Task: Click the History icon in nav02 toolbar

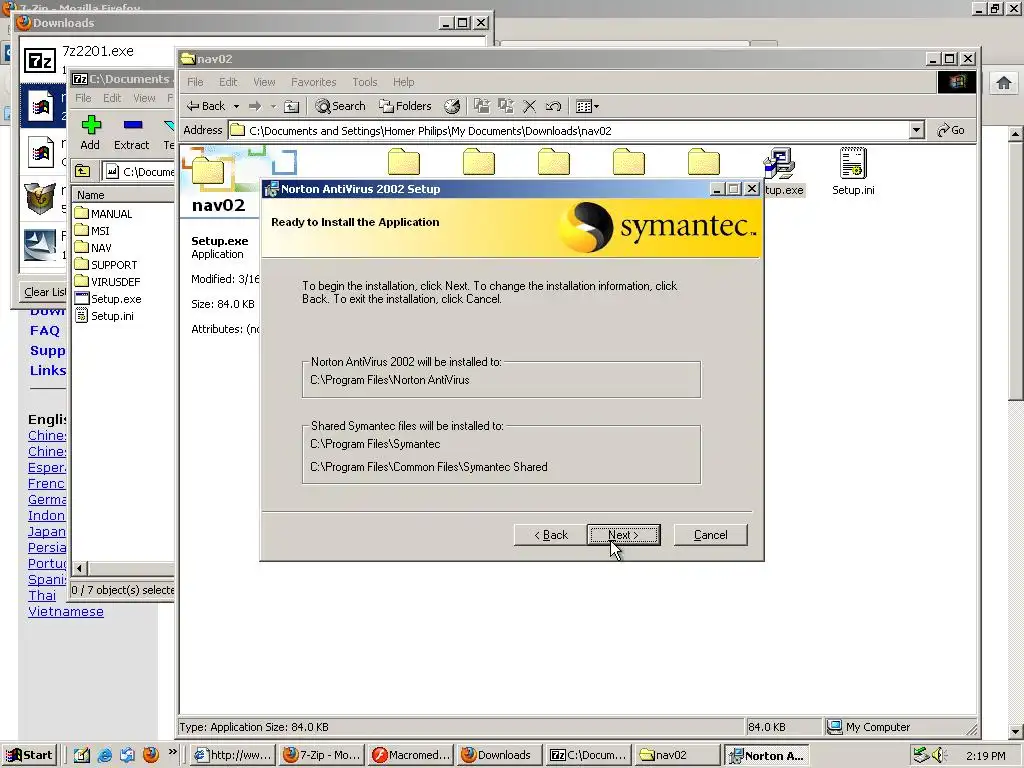Action: tap(452, 106)
